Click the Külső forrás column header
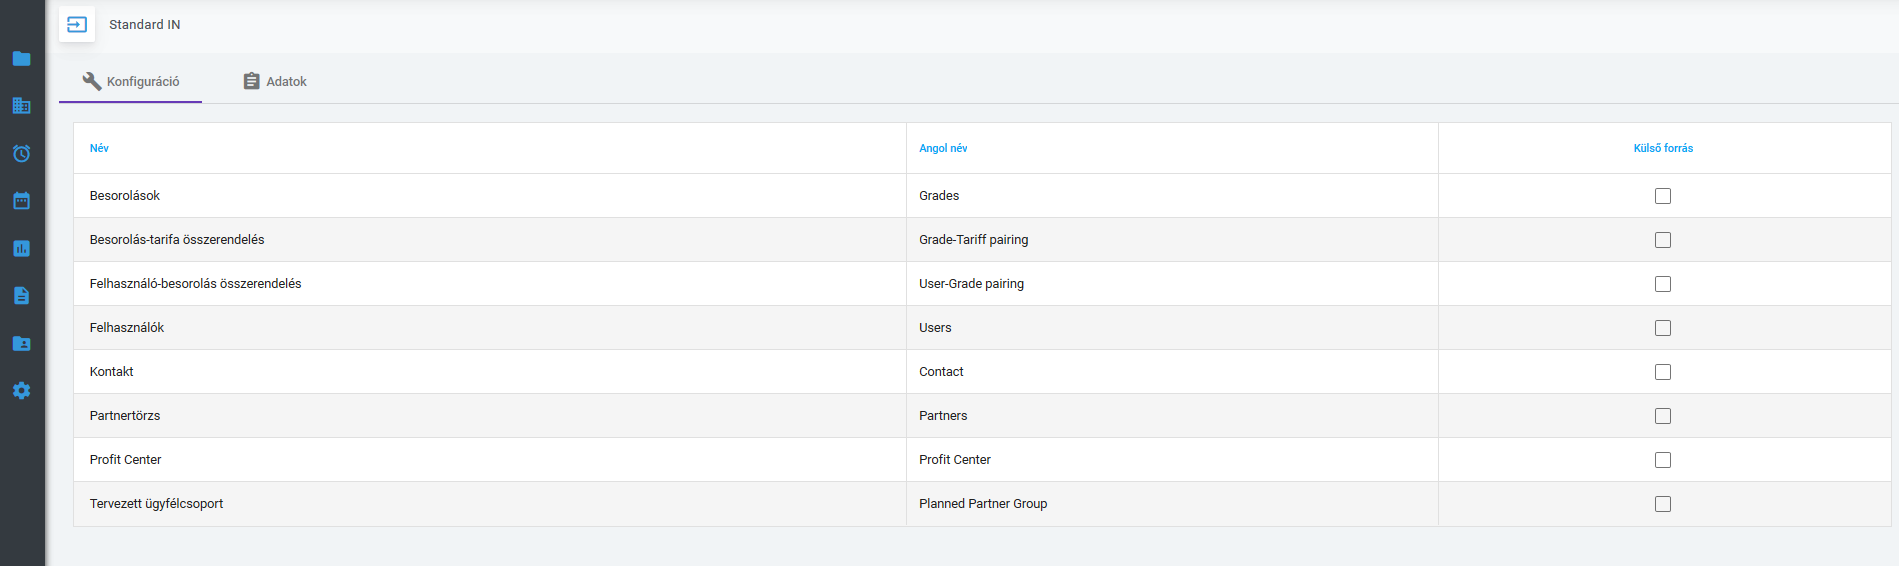Image resolution: width=1899 pixels, height=566 pixels. 1663,148
